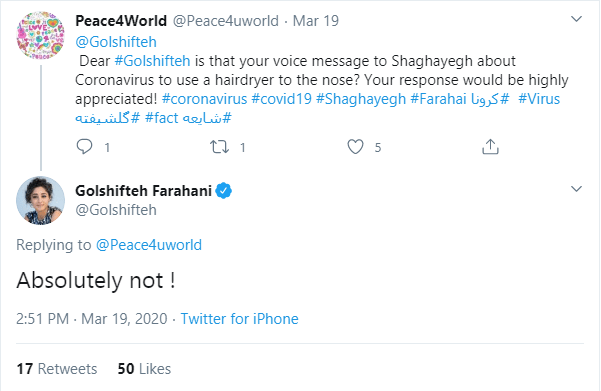The height and width of the screenshot is (391, 601).
Task: Follow the #Shaghayegh hashtag link
Action: point(361,99)
